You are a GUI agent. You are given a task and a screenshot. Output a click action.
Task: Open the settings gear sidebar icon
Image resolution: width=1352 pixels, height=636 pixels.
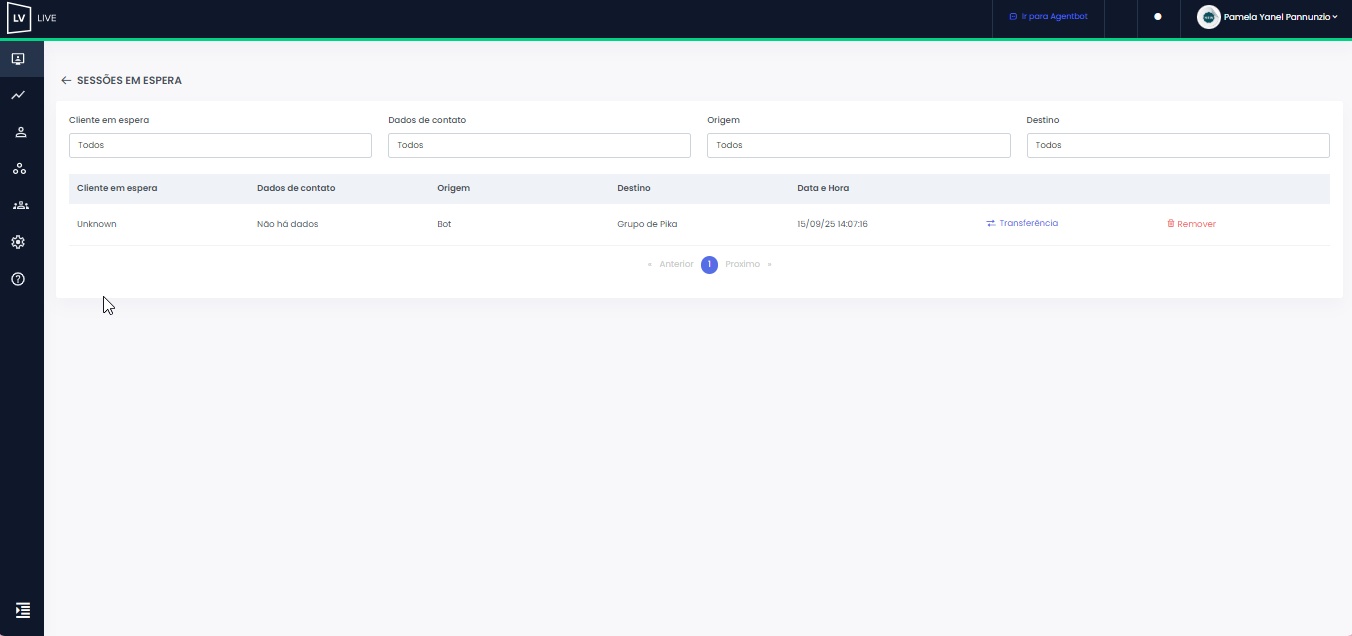(x=18, y=242)
